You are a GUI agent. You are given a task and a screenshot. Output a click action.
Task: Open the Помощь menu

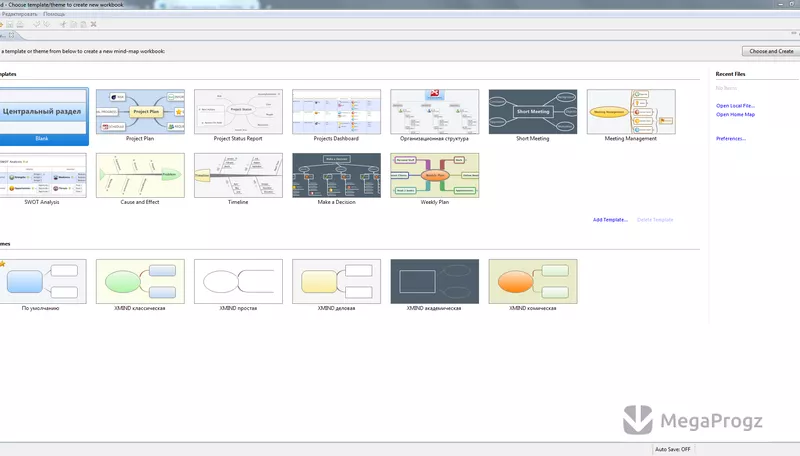[x=54, y=14]
